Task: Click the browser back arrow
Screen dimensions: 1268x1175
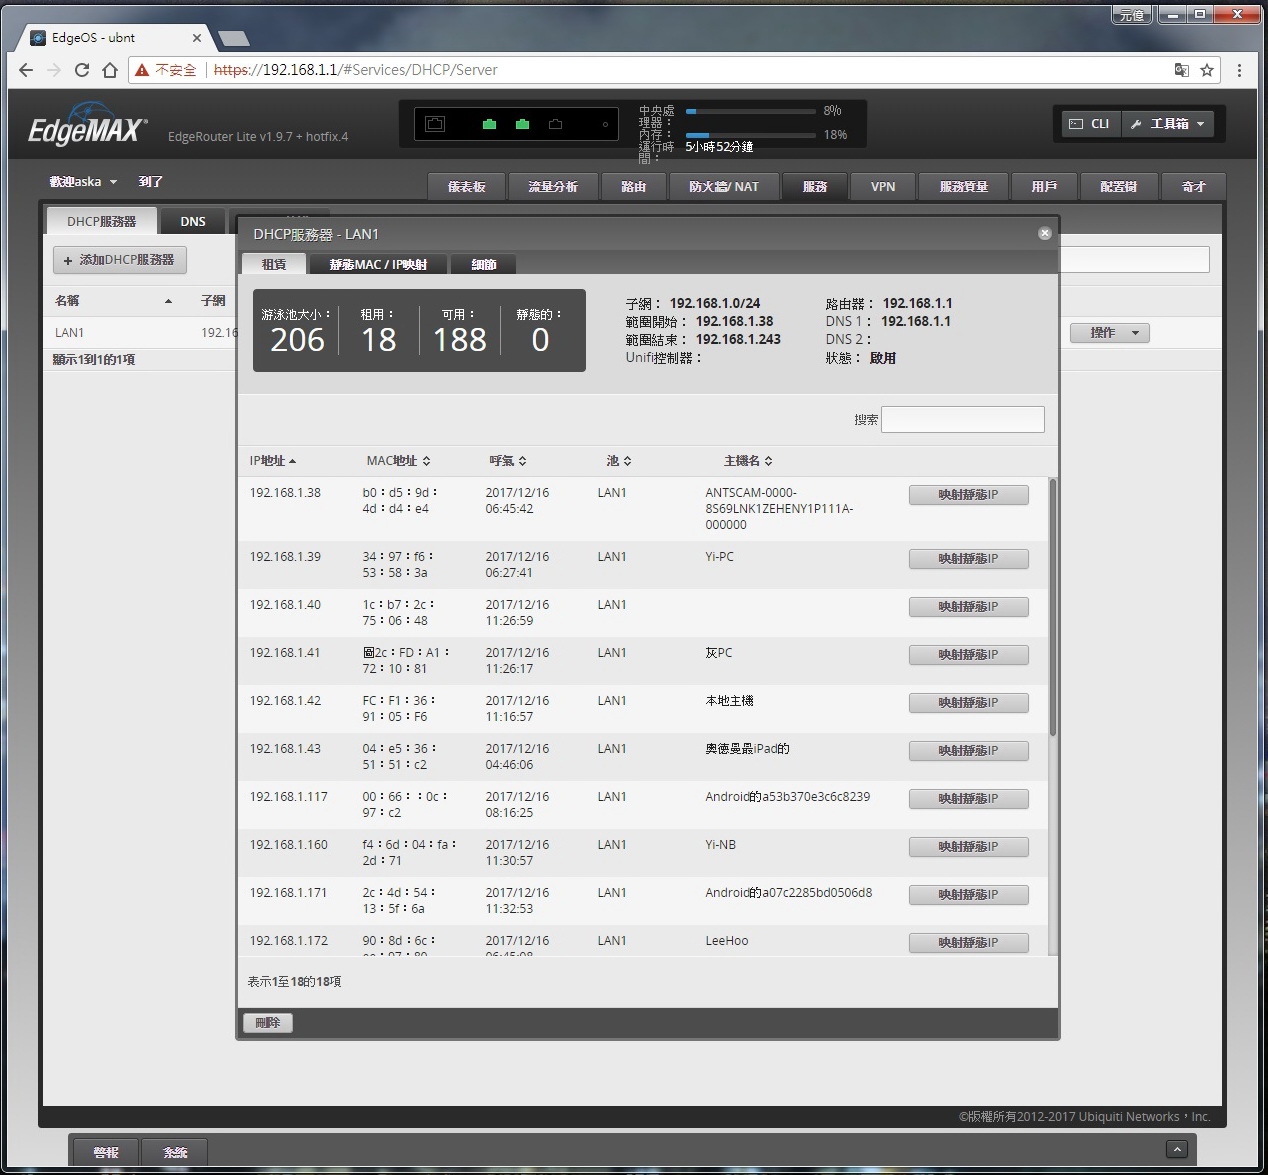Action: (x=27, y=70)
